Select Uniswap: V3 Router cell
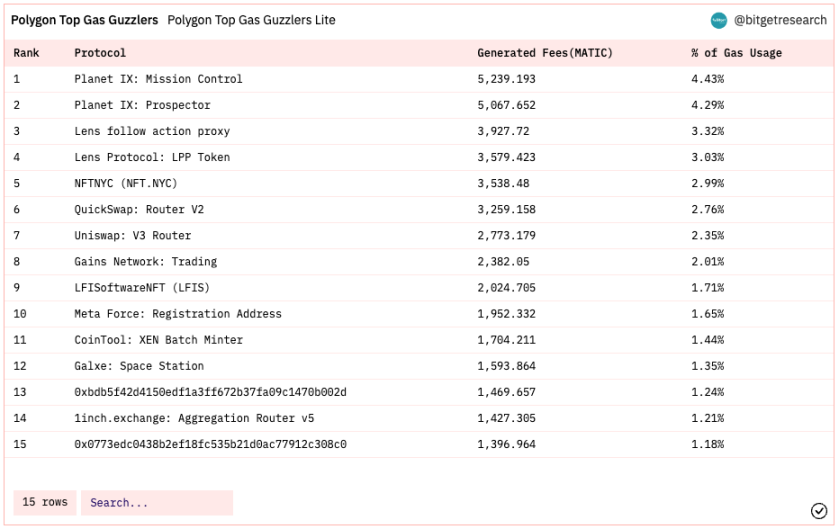The width and height of the screenshot is (839, 529). [x=133, y=236]
